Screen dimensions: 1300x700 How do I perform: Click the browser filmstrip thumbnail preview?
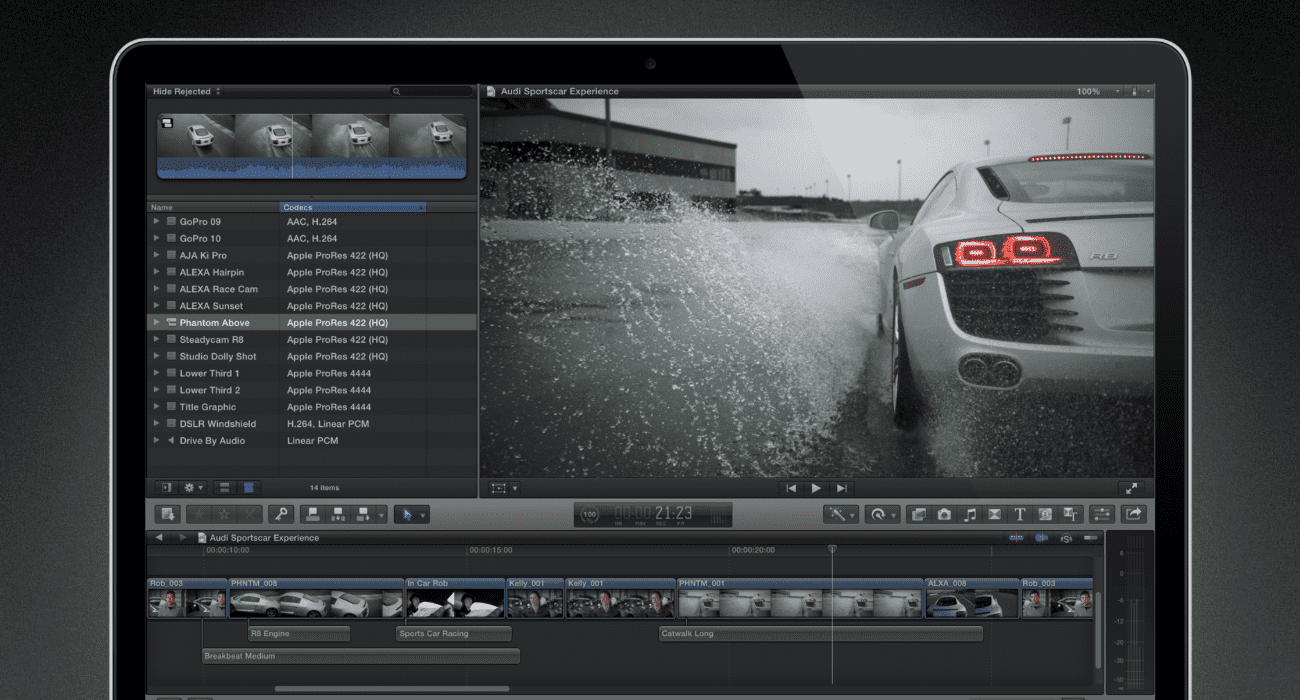(x=312, y=146)
